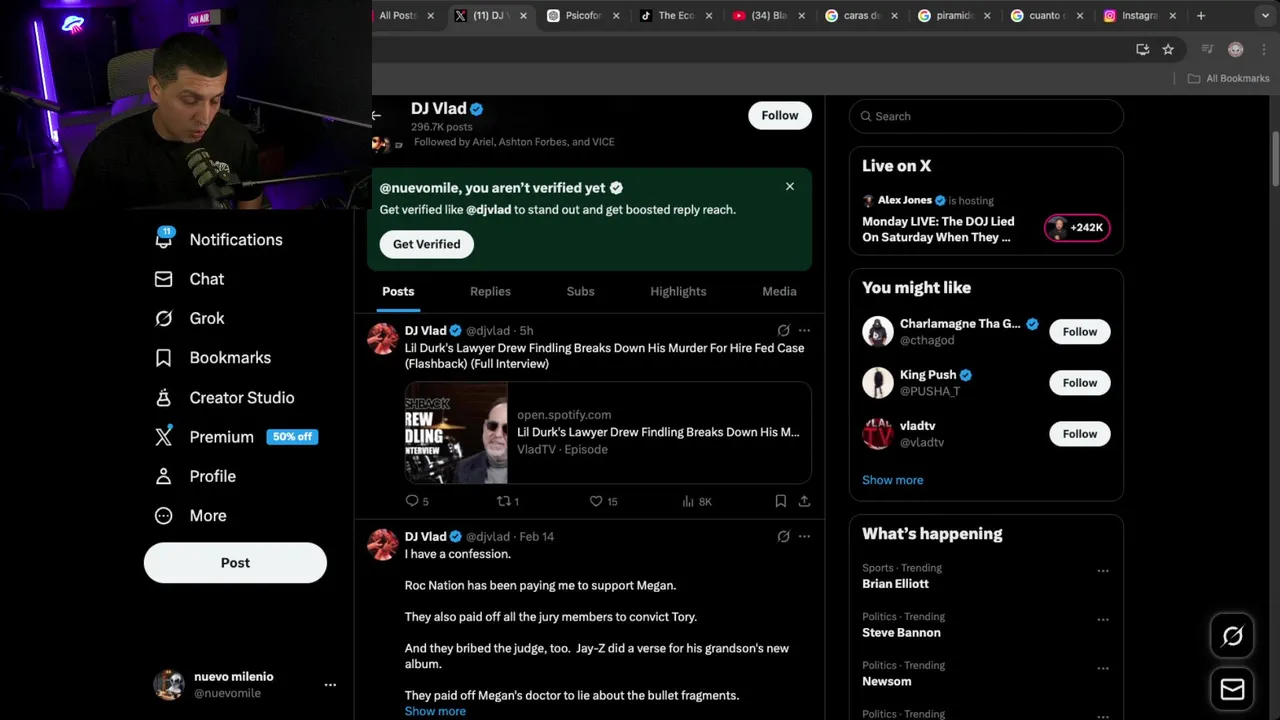Like the Lil Durk lawyer post
The image size is (1280, 720).
pos(596,501)
